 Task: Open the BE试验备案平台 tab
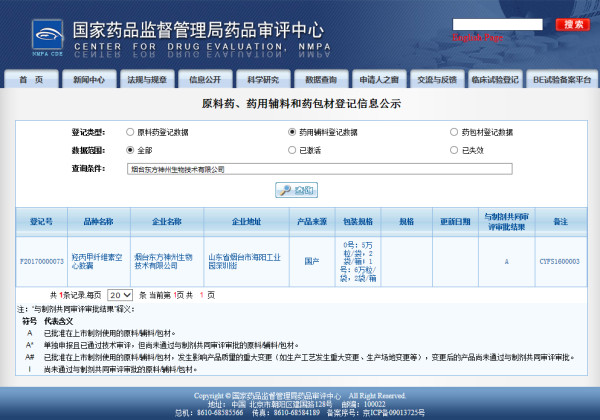point(561,79)
